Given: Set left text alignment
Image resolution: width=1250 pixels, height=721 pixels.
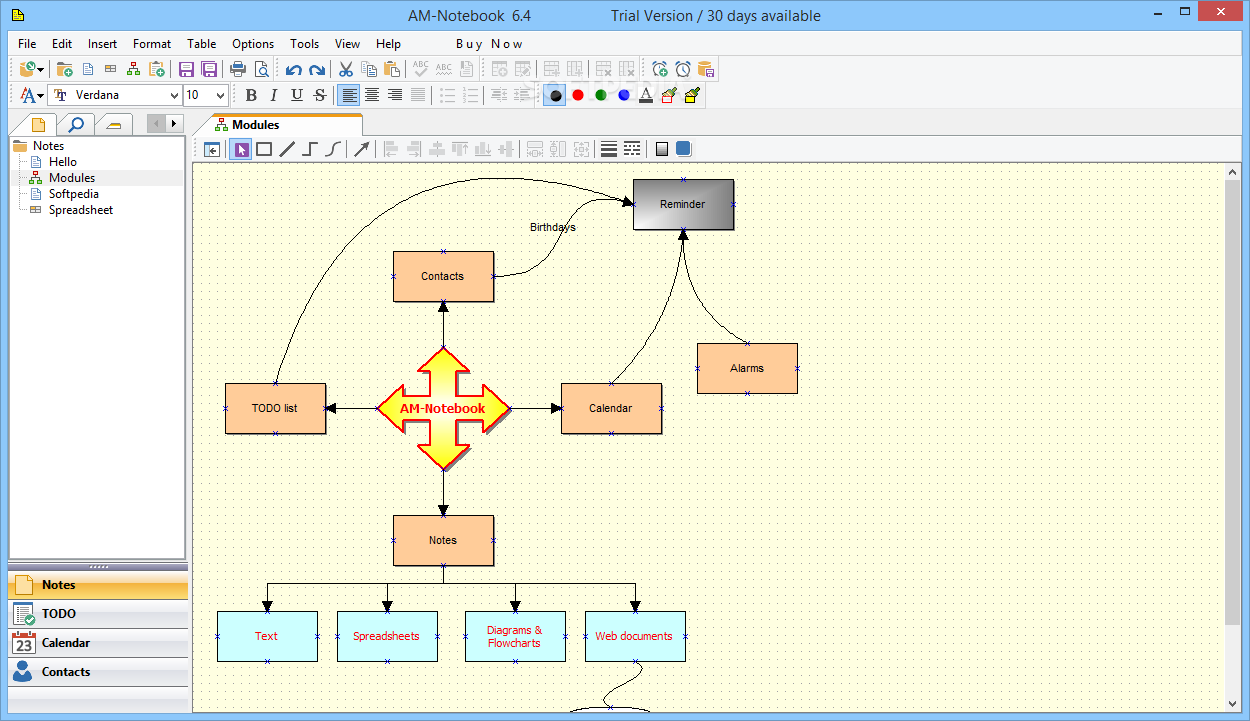Looking at the screenshot, I should (x=349, y=95).
